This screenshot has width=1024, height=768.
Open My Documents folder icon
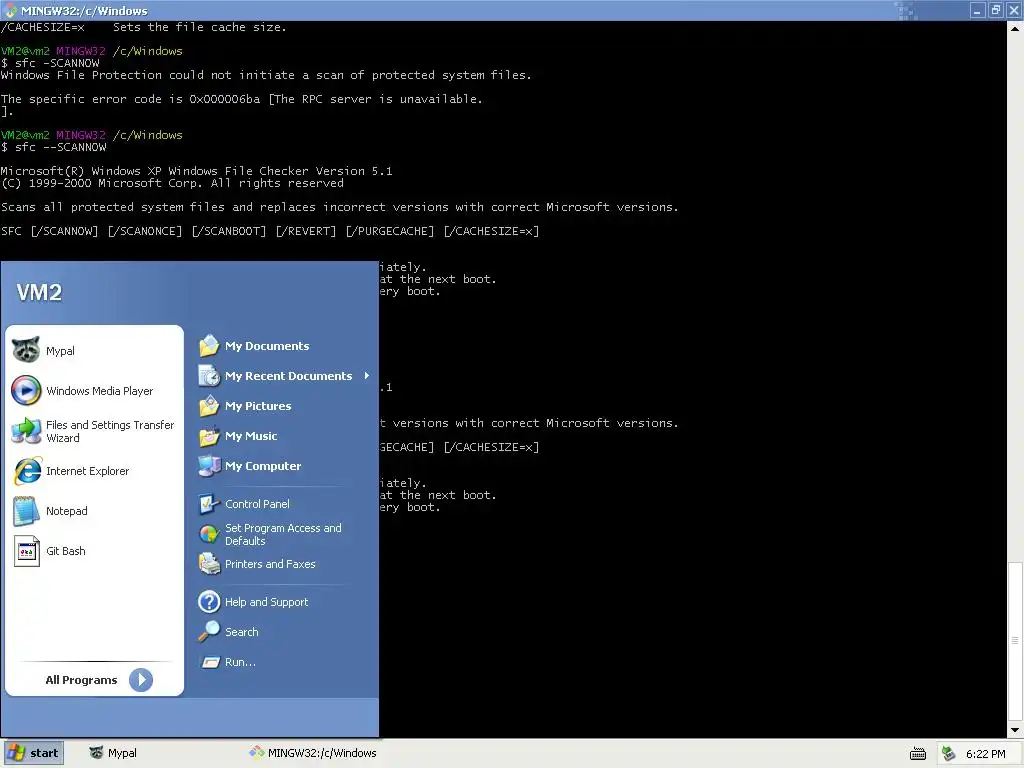(209, 345)
